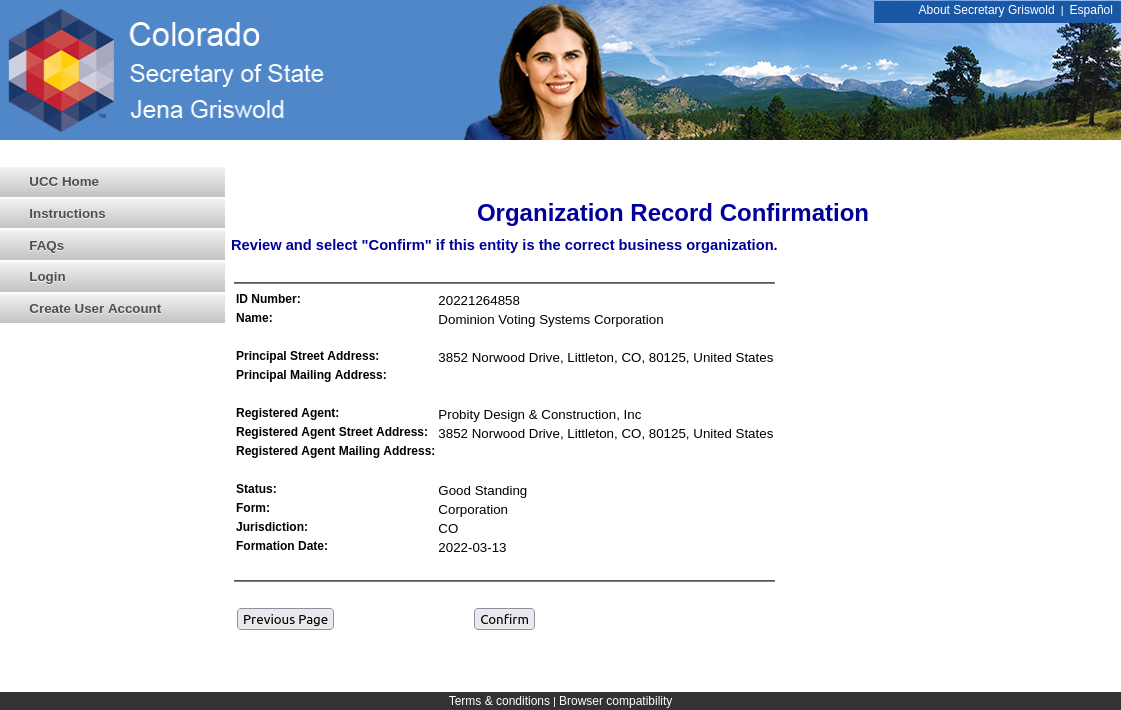Go back with Previous Page button
1121x710 pixels.
pyautogui.click(x=285, y=619)
